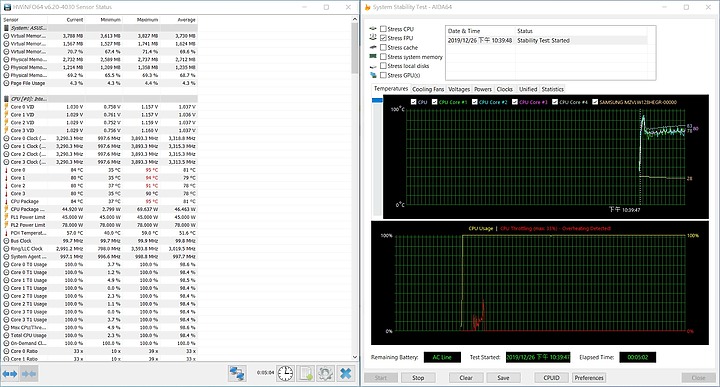Image resolution: width=720 pixels, height=387 pixels.
Task: Click the Stress cache icon
Action: click(x=373, y=47)
